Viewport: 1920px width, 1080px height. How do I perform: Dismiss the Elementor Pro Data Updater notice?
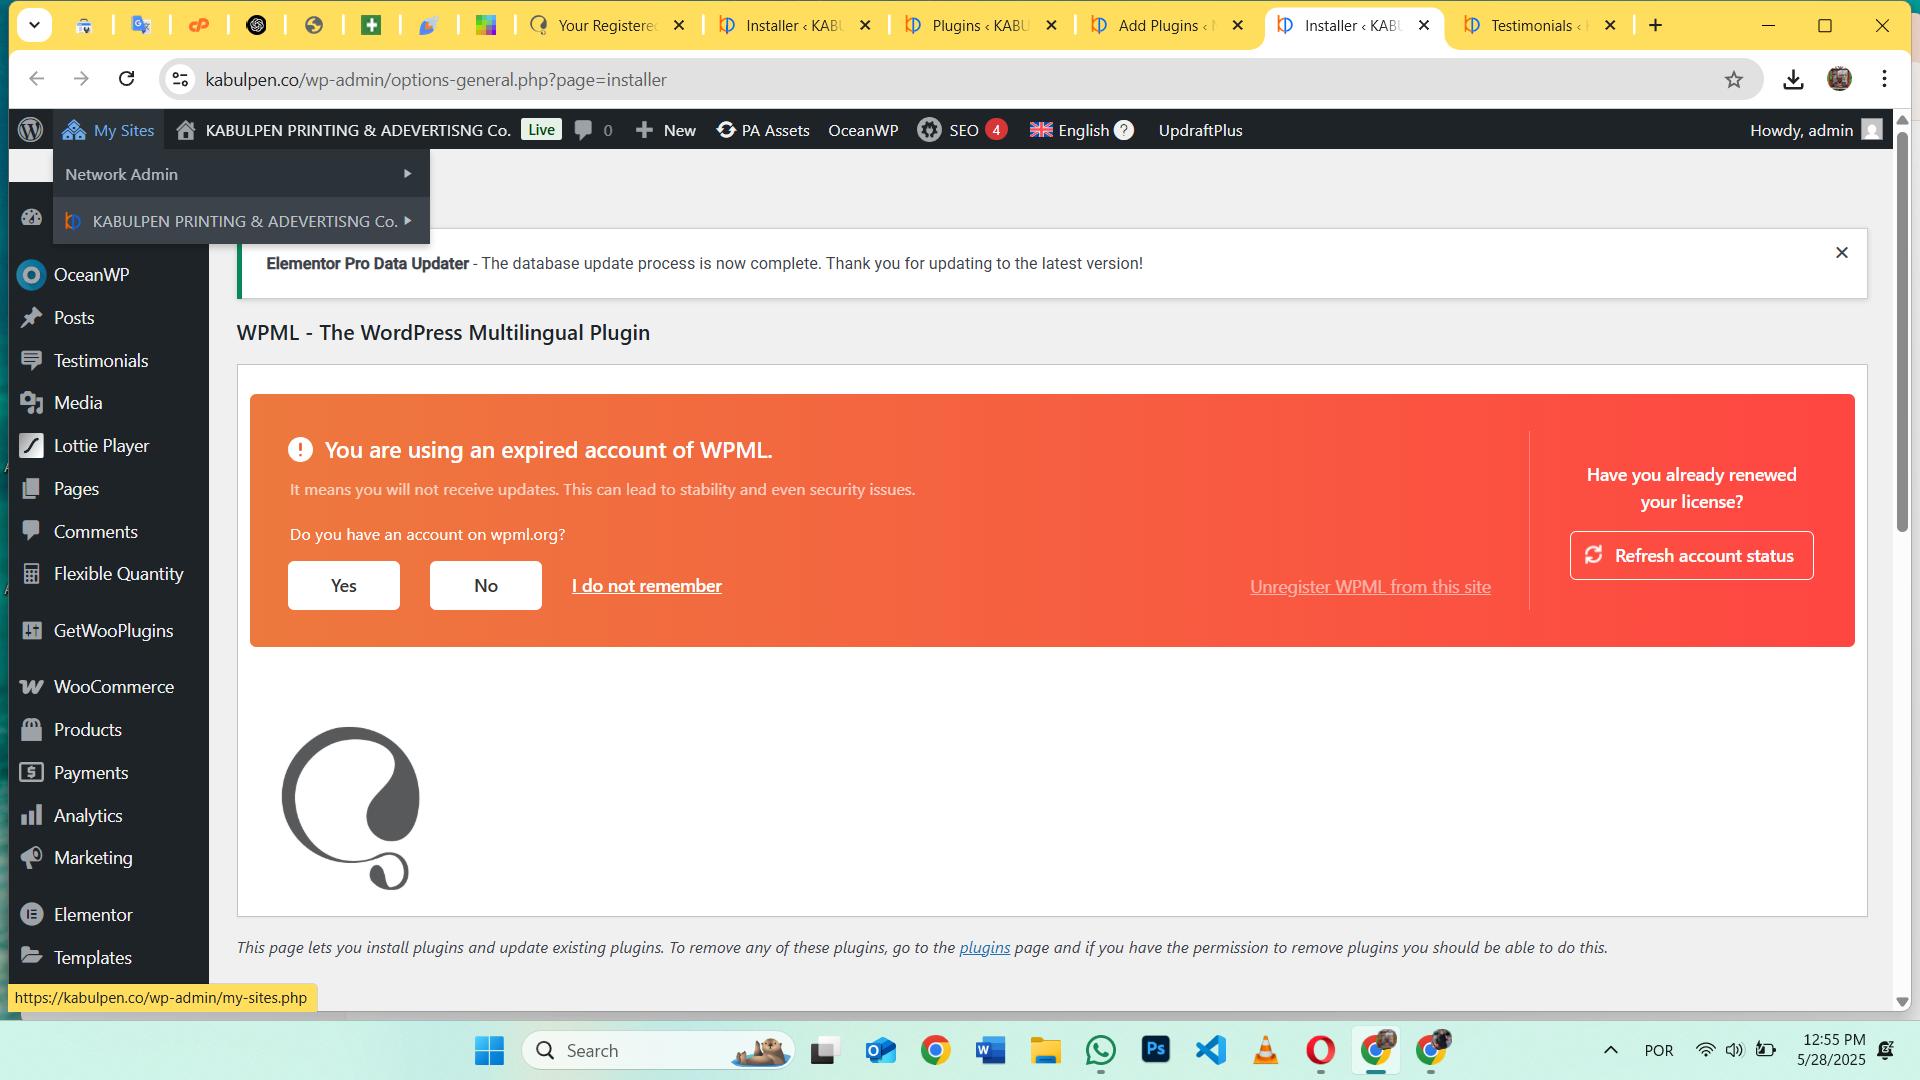pyautogui.click(x=1841, y=252)
